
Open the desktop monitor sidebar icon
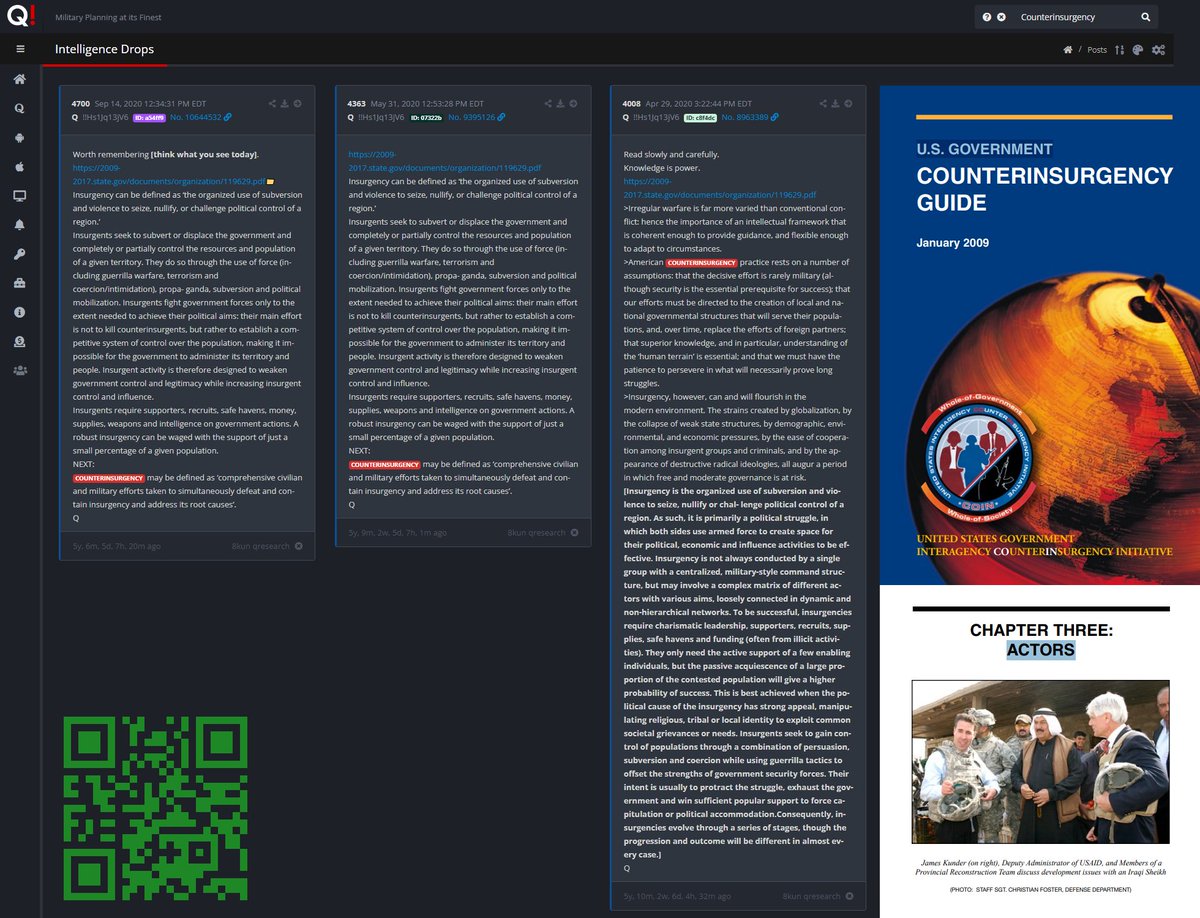(20, 196)
